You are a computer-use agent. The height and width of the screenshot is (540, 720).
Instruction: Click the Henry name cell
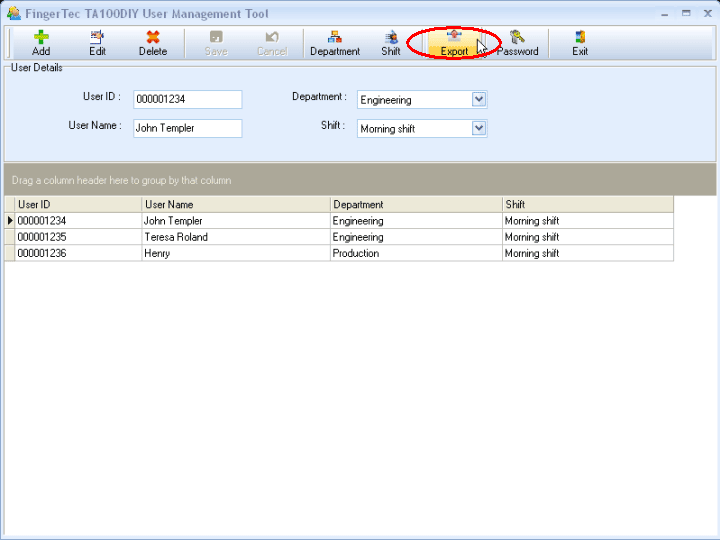pos(236,253)
